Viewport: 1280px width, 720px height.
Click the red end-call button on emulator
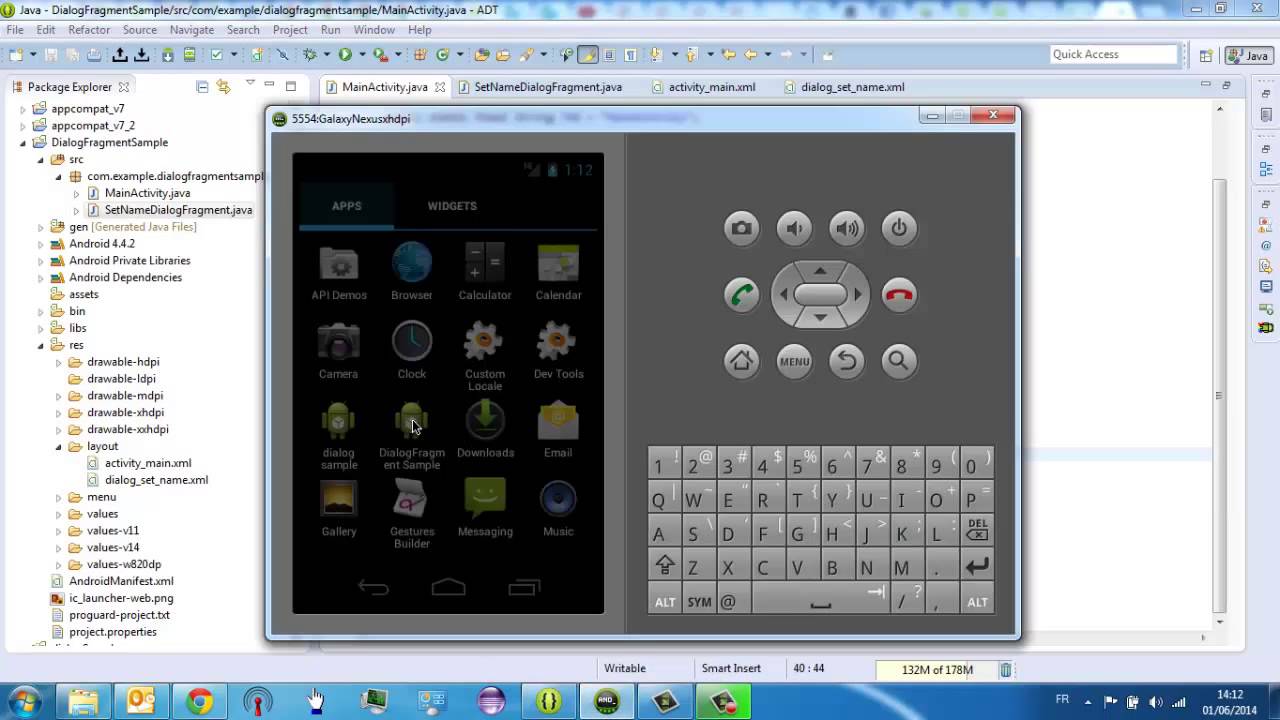pos(899,295)
